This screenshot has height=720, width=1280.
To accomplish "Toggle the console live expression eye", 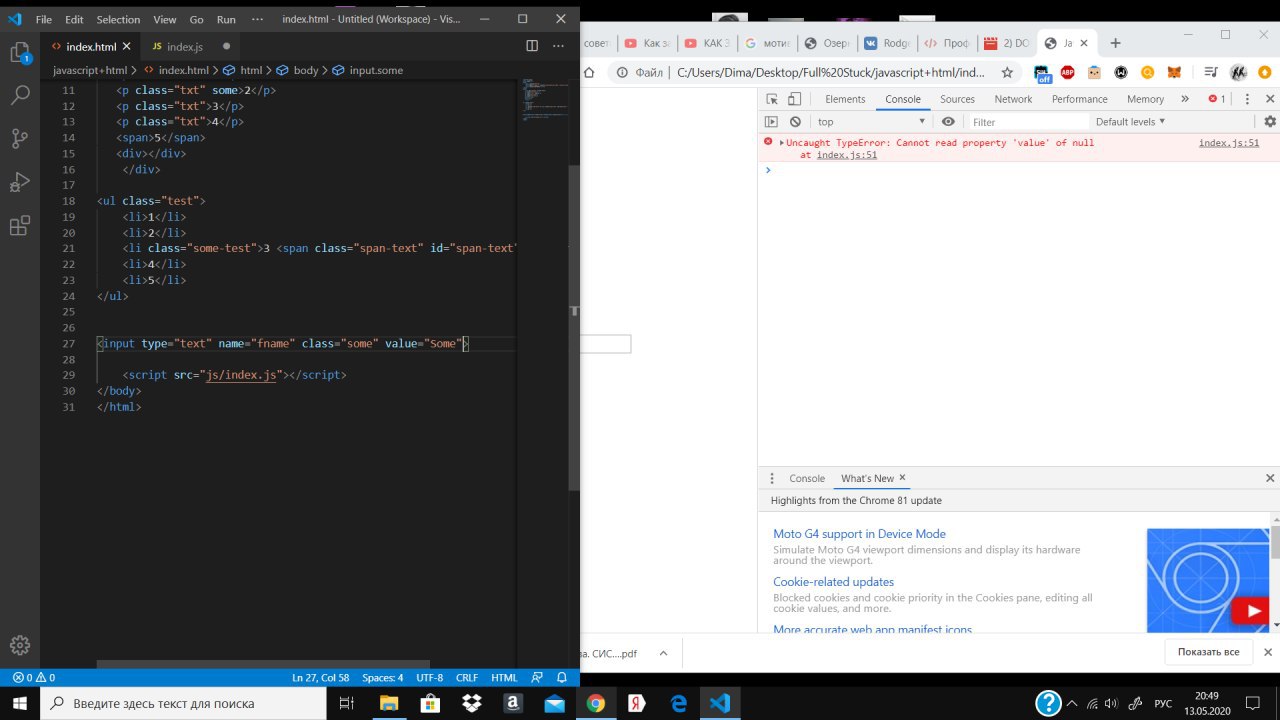I will (x=948, y=122).
